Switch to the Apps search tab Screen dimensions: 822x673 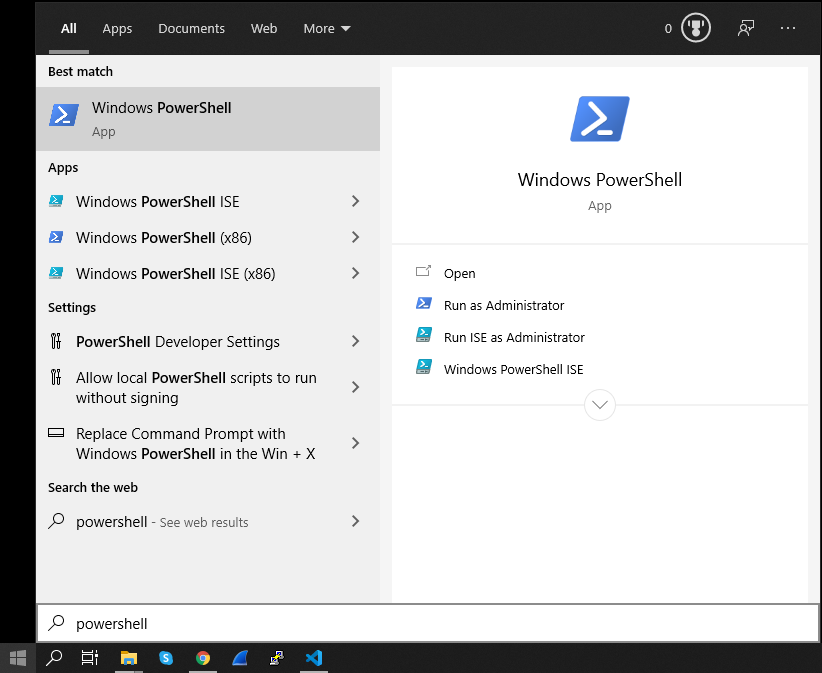pos(117,28)
